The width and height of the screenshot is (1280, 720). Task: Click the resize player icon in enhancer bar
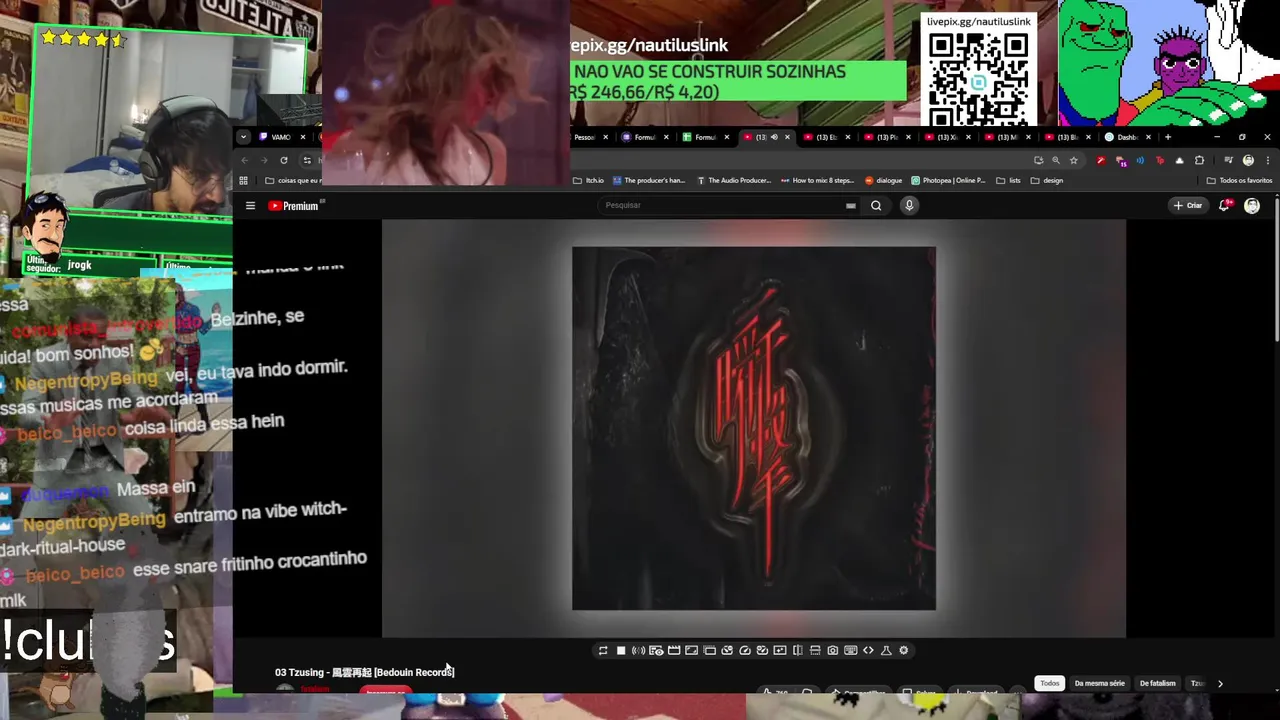tap(691, 650)
